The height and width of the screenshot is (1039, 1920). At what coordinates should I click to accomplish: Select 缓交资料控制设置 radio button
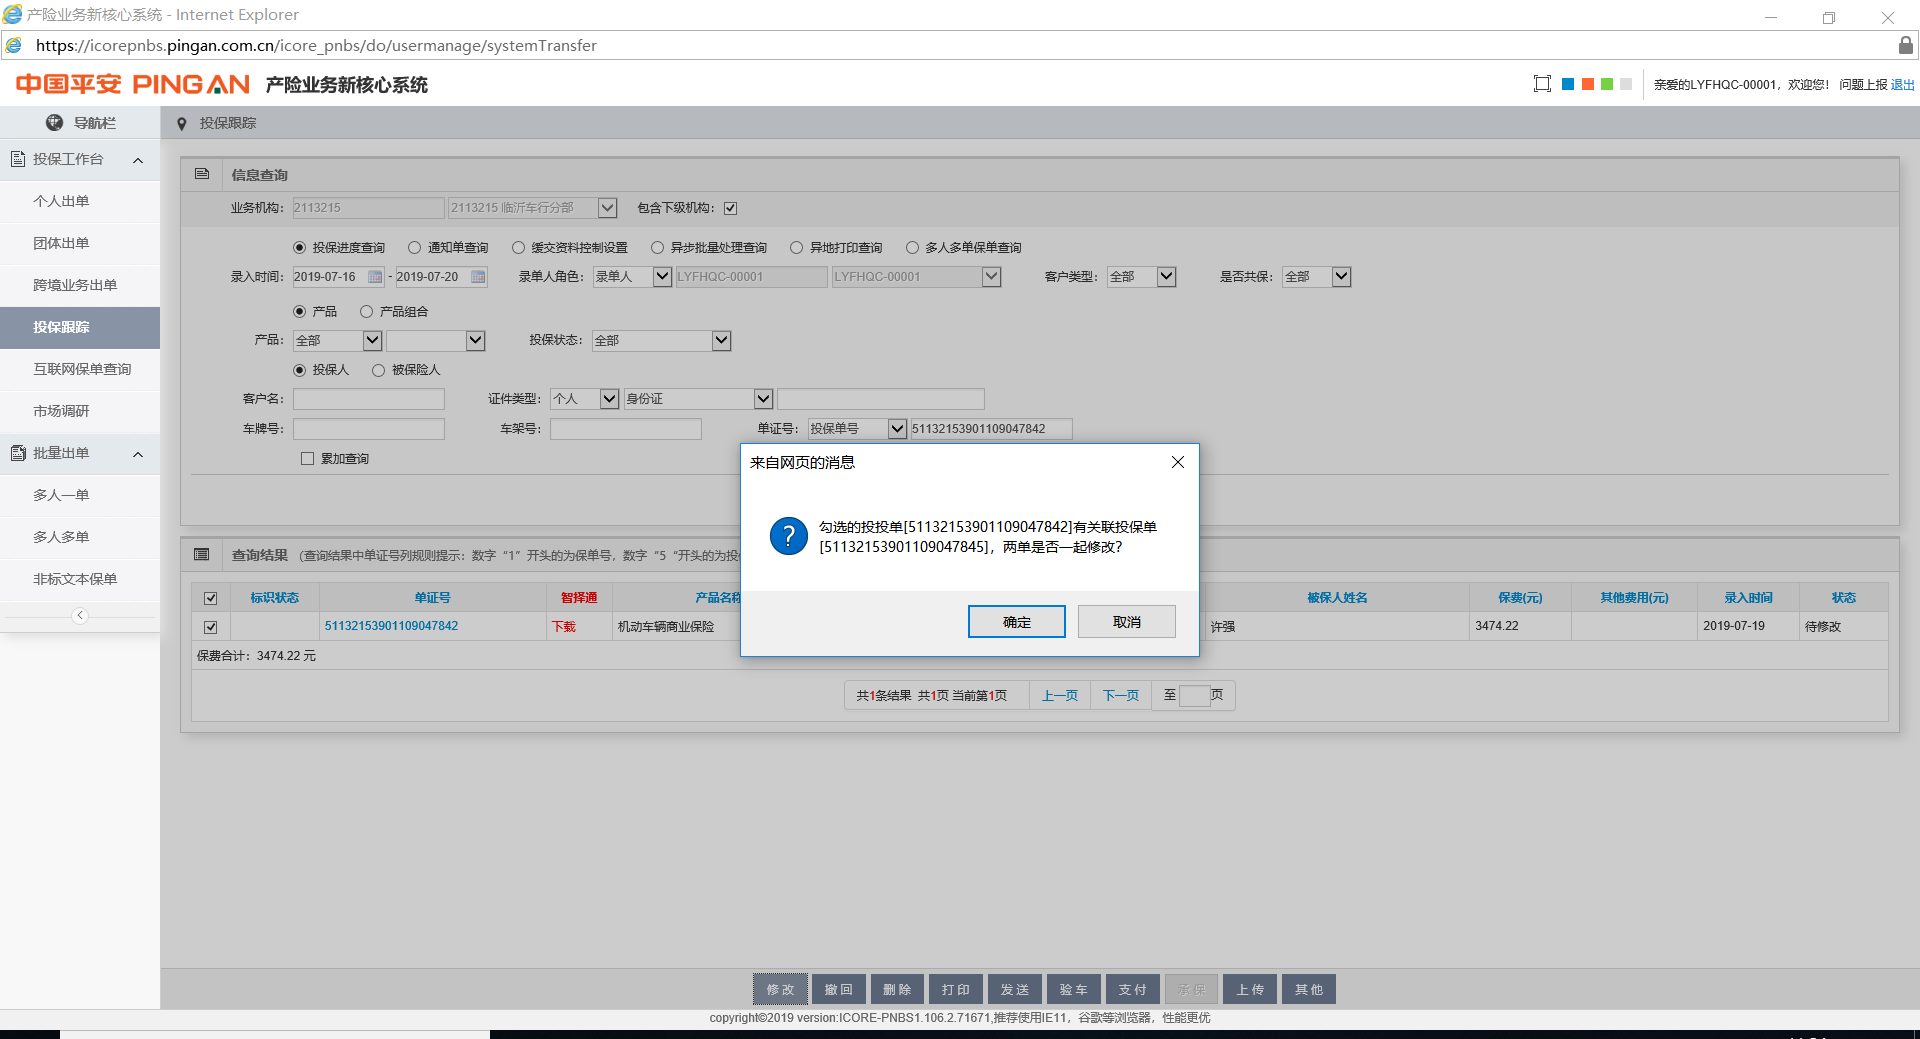coord(518,248)
